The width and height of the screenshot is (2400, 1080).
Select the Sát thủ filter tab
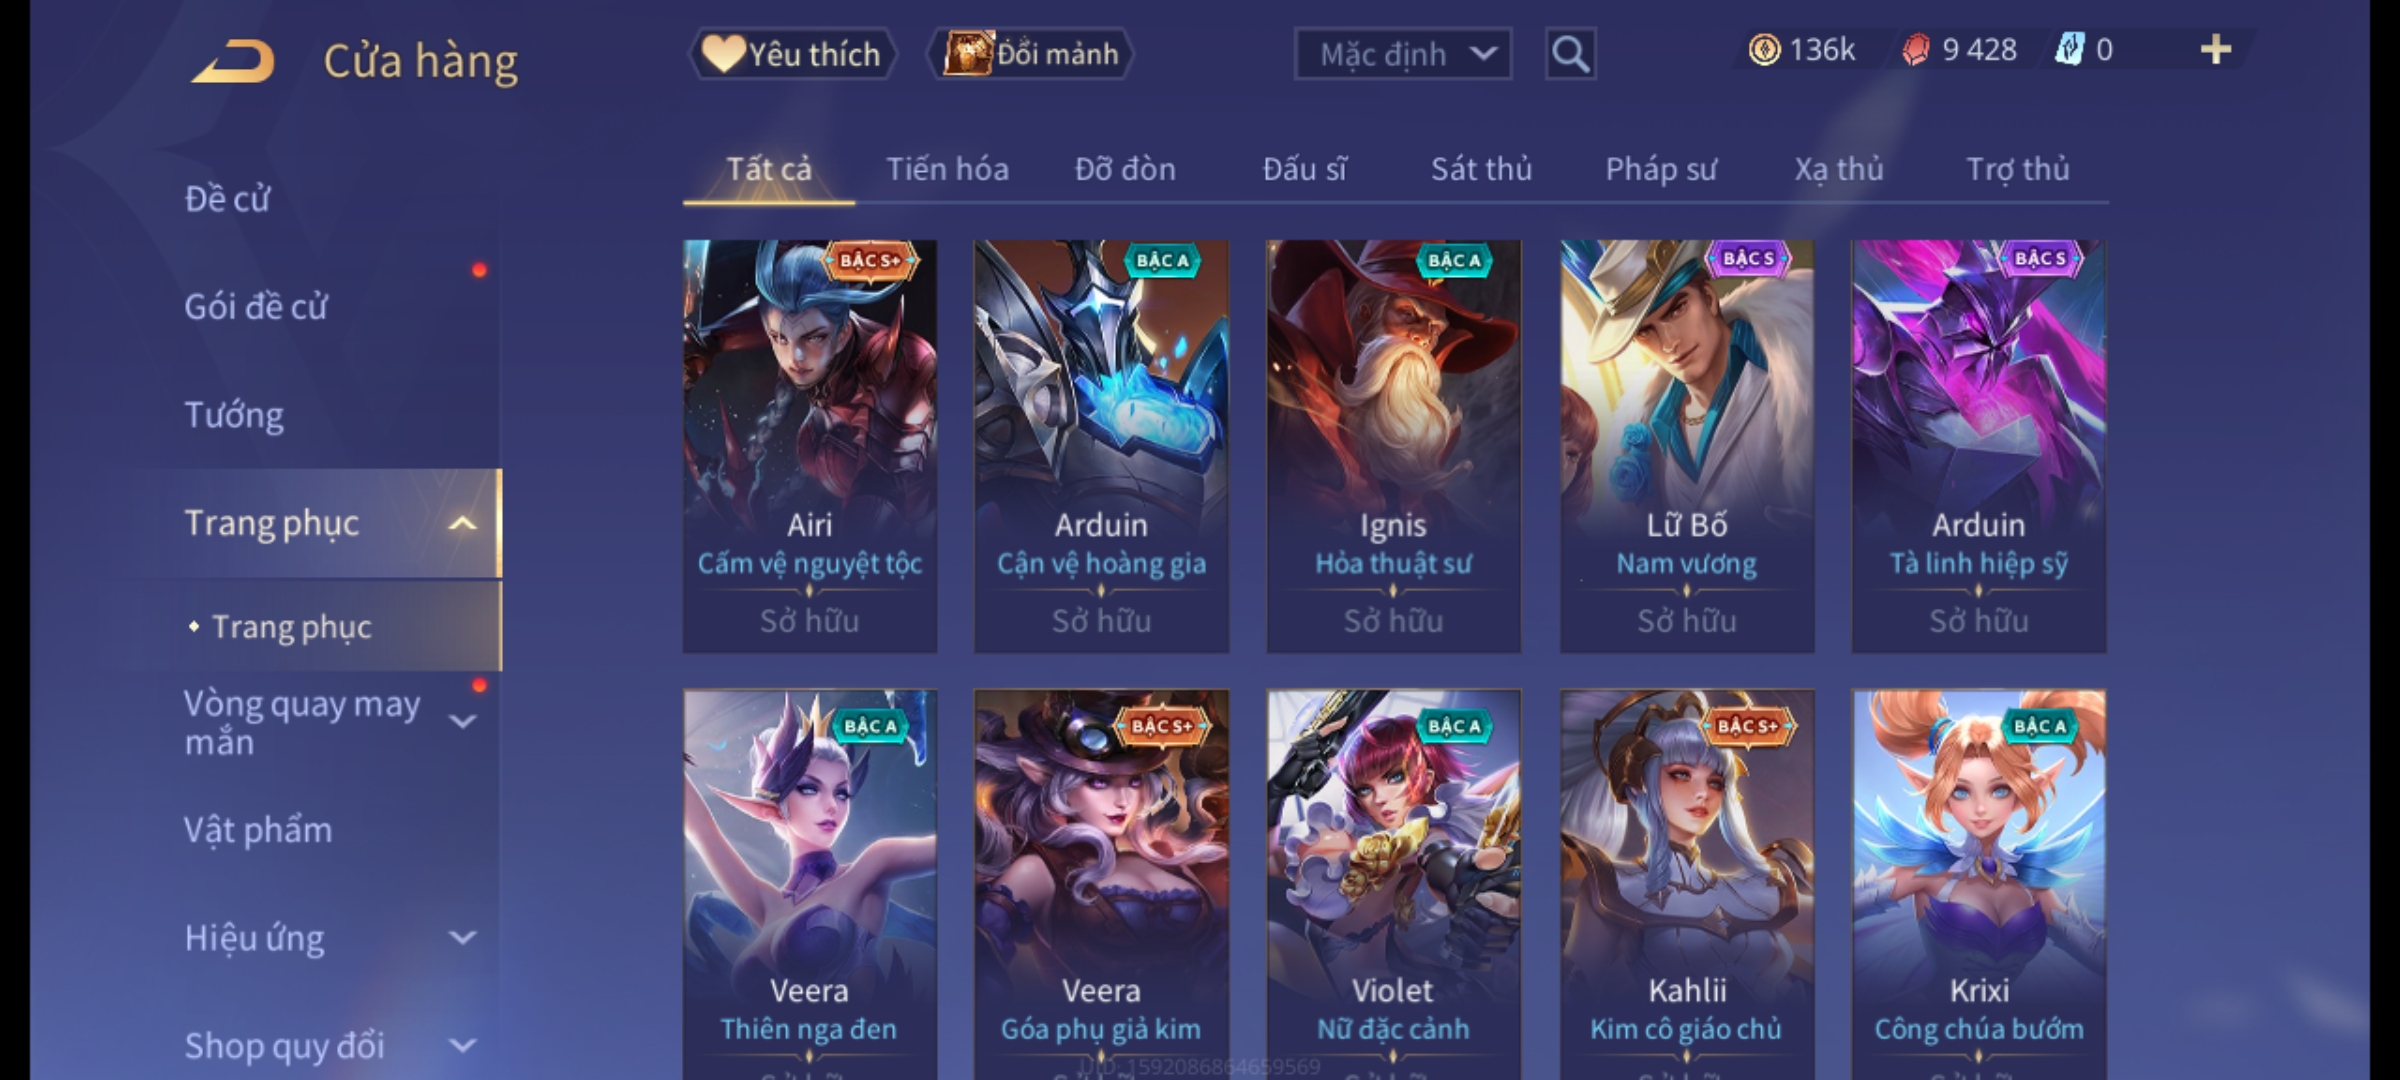coord(1481,169)
